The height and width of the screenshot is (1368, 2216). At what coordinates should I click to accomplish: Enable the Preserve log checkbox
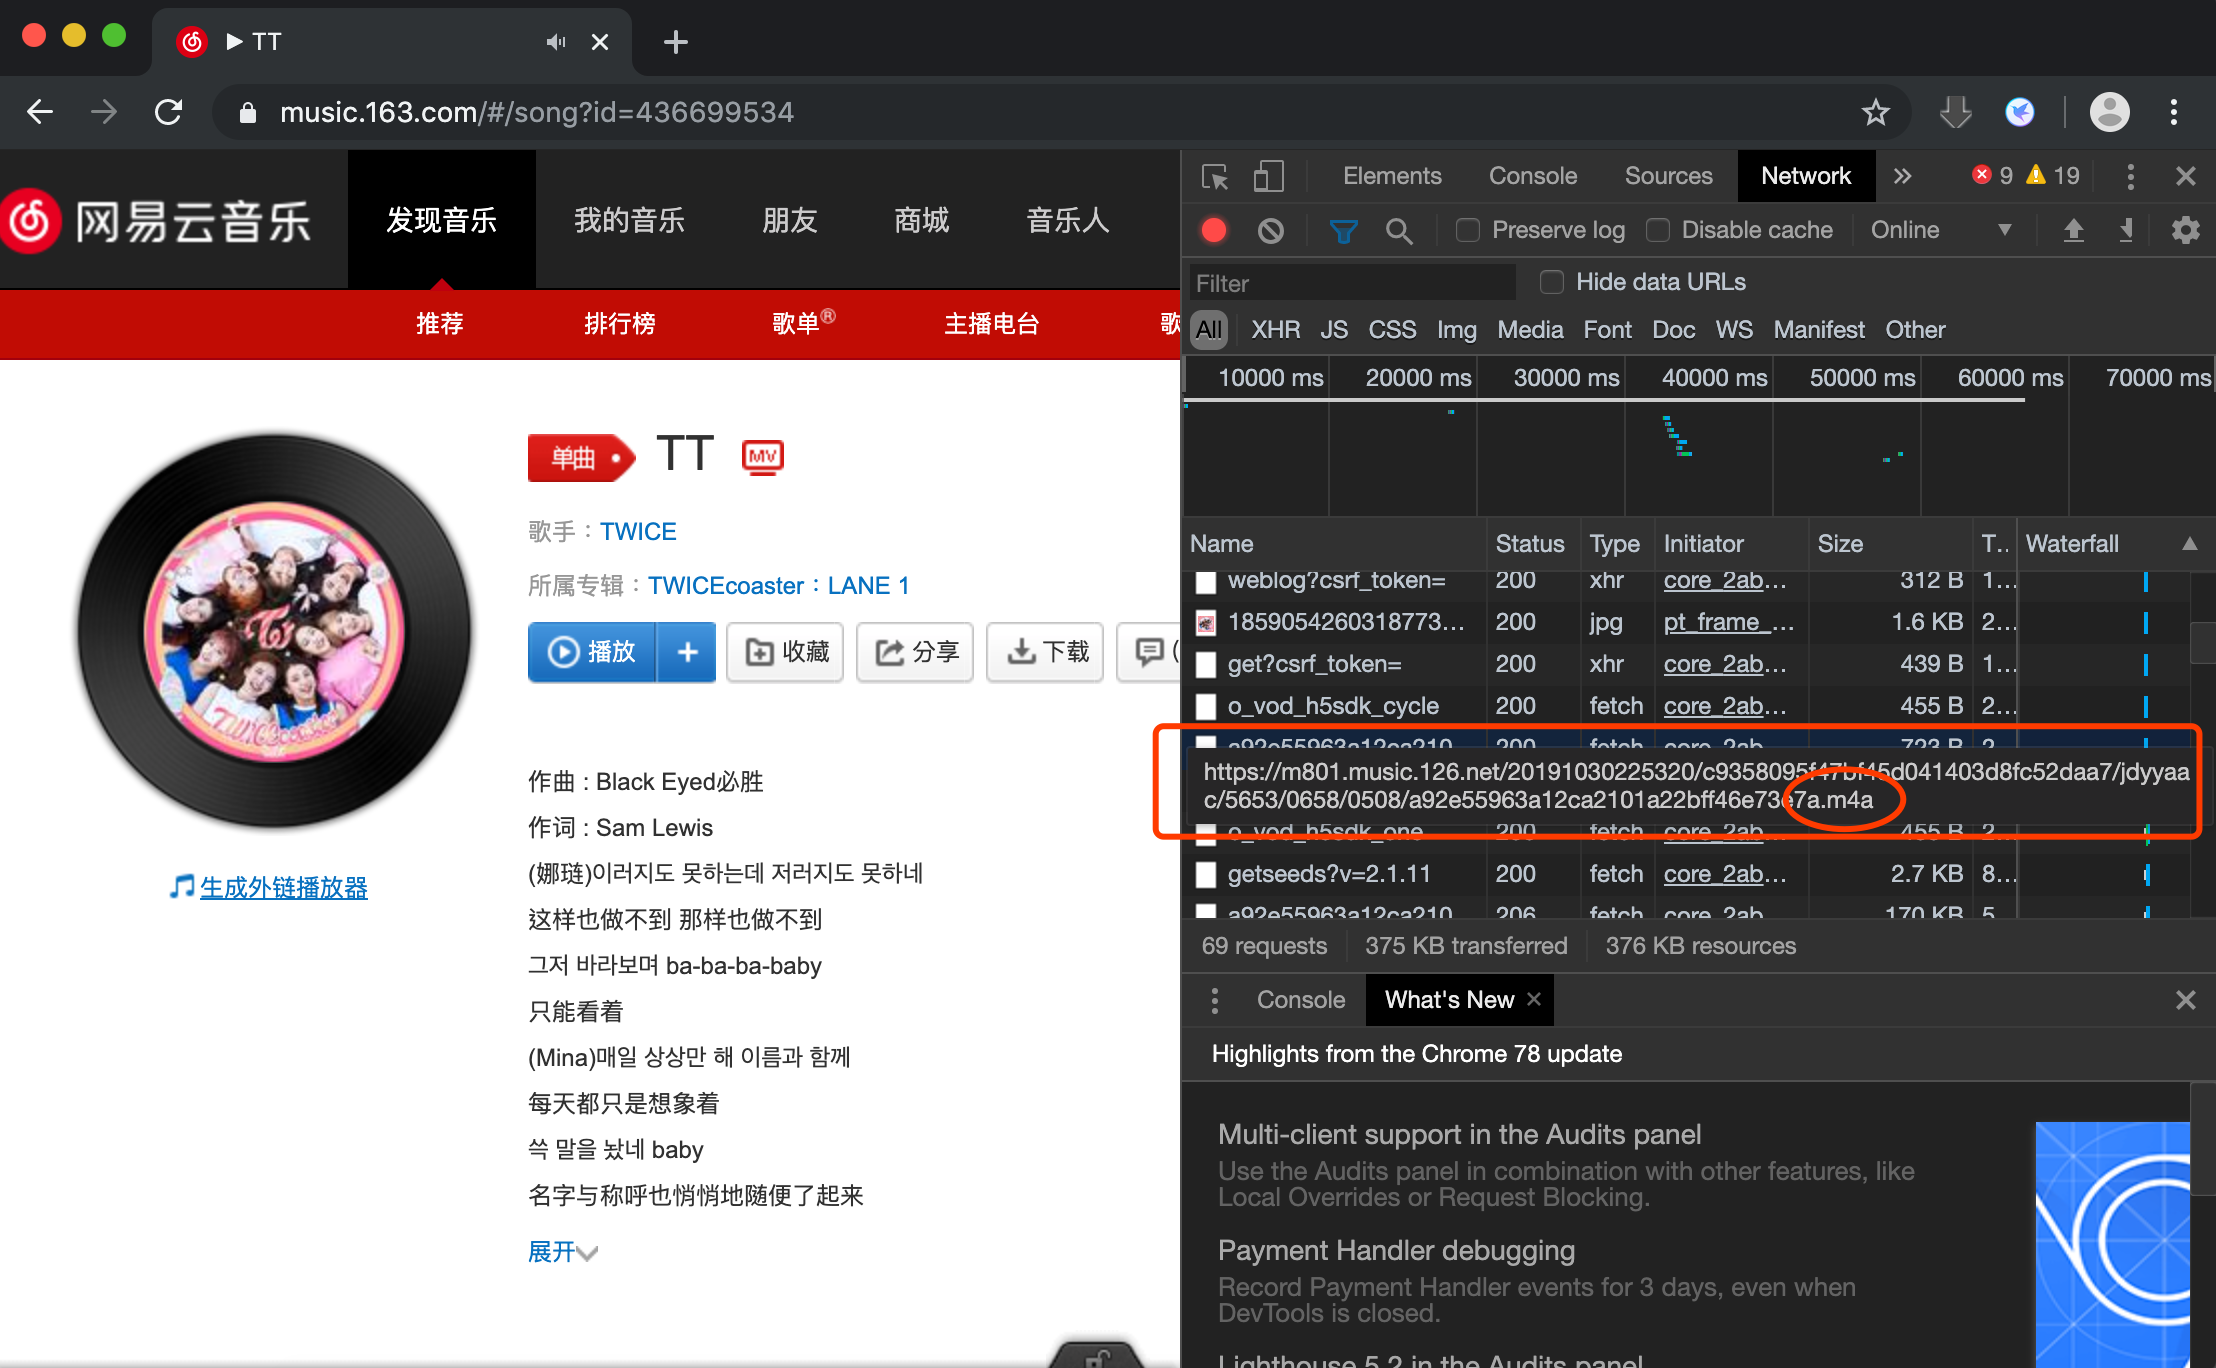(x=1468, y=230)
